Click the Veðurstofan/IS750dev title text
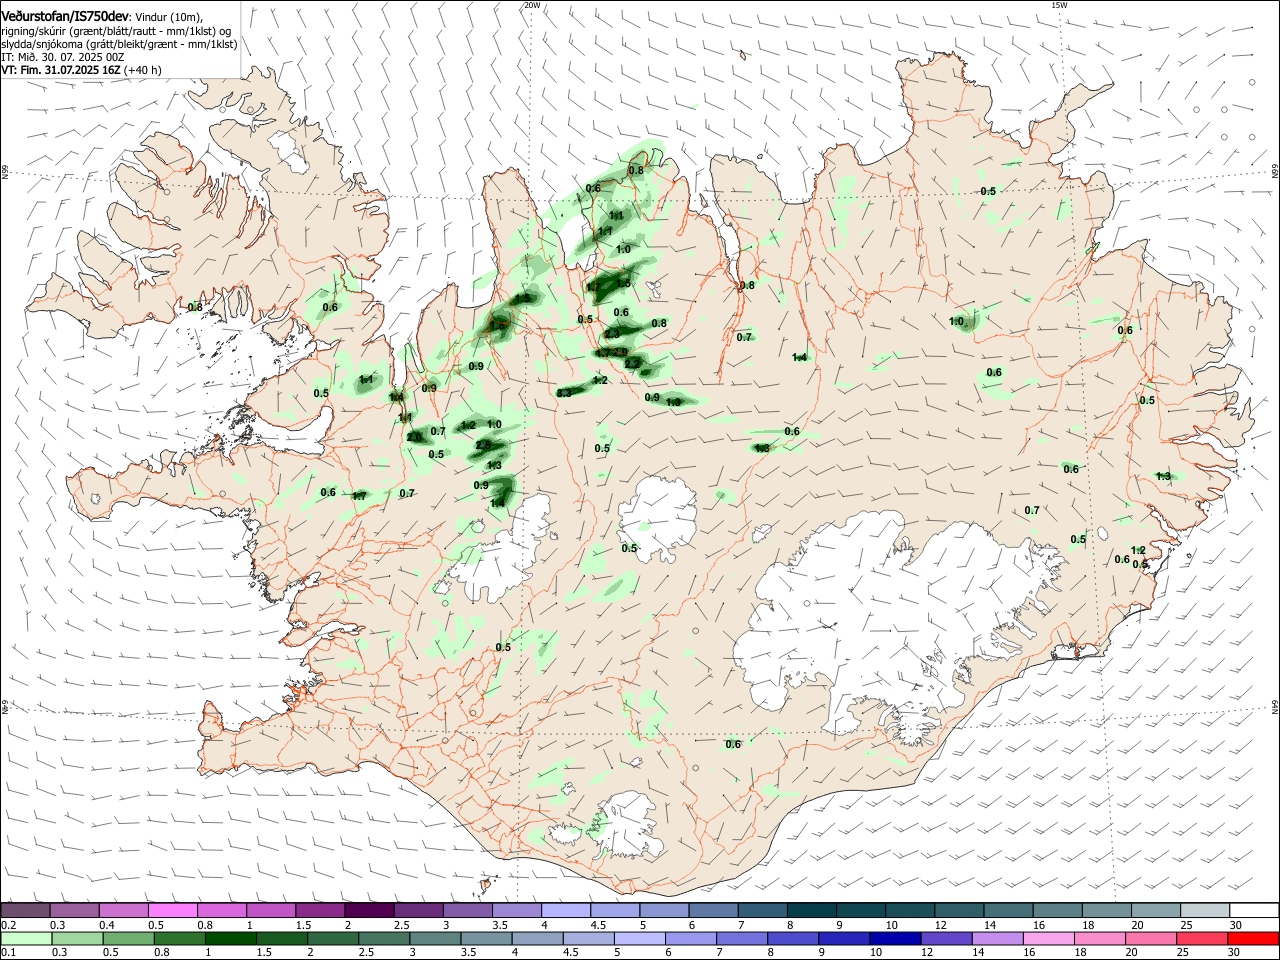The width and height of the screenshot is (1280, 960). pos(64,16)
